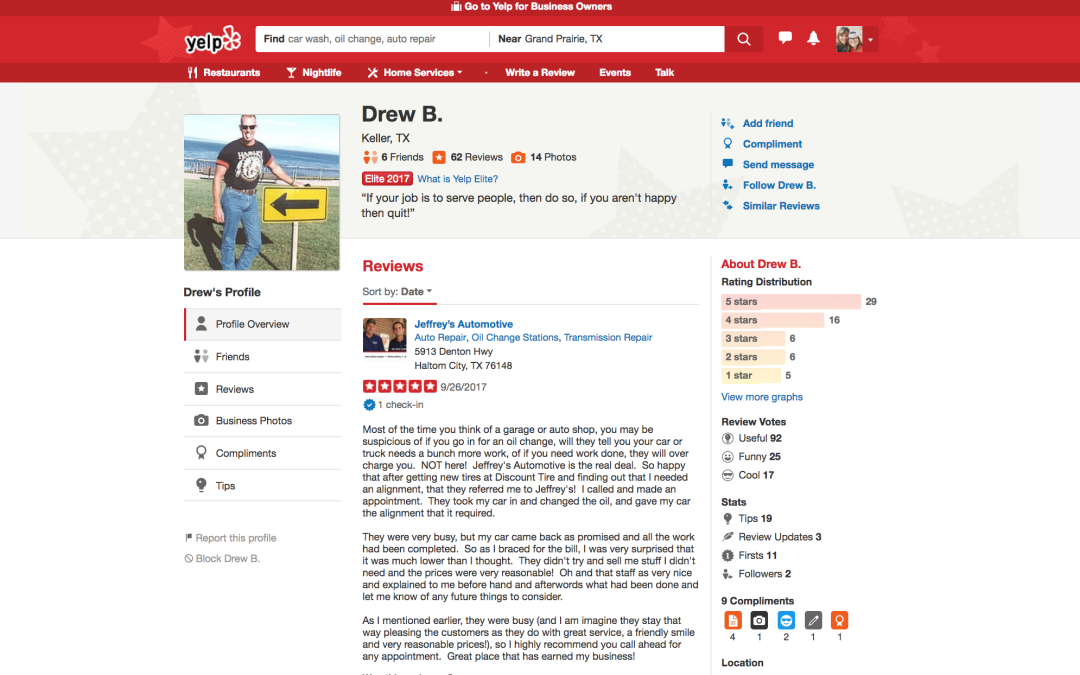Click Block Drew B.
This screenshot has height=675, width=1080.
[x=222, y=559]
